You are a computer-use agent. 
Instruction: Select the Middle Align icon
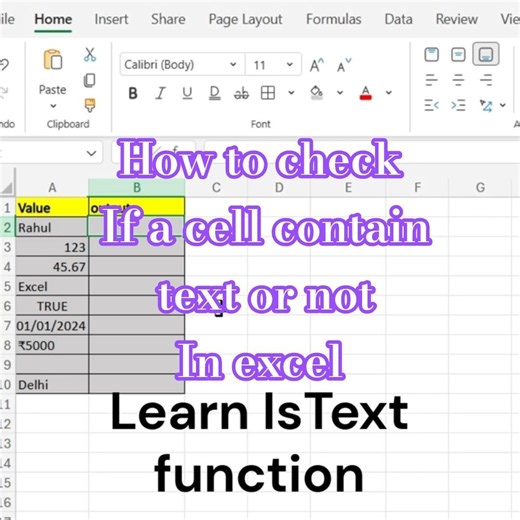(x=458, y=55)
